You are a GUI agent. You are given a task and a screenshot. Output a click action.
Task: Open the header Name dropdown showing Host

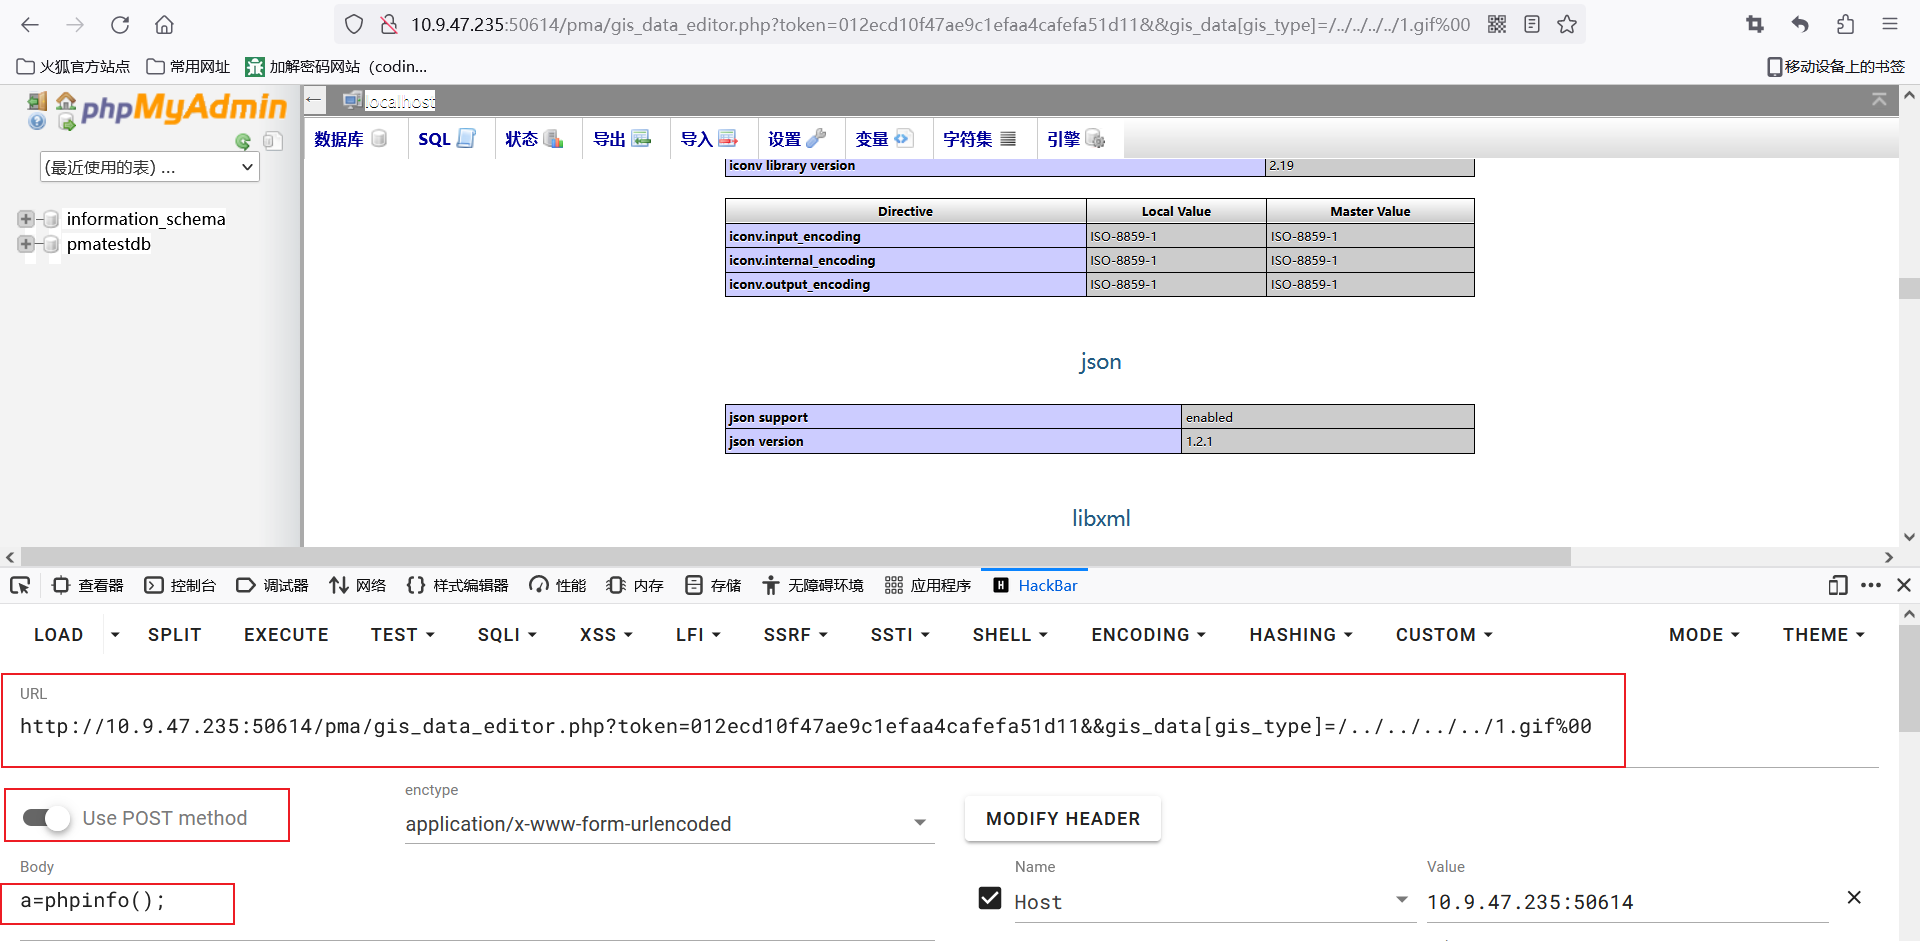(x=1214, y=902)
